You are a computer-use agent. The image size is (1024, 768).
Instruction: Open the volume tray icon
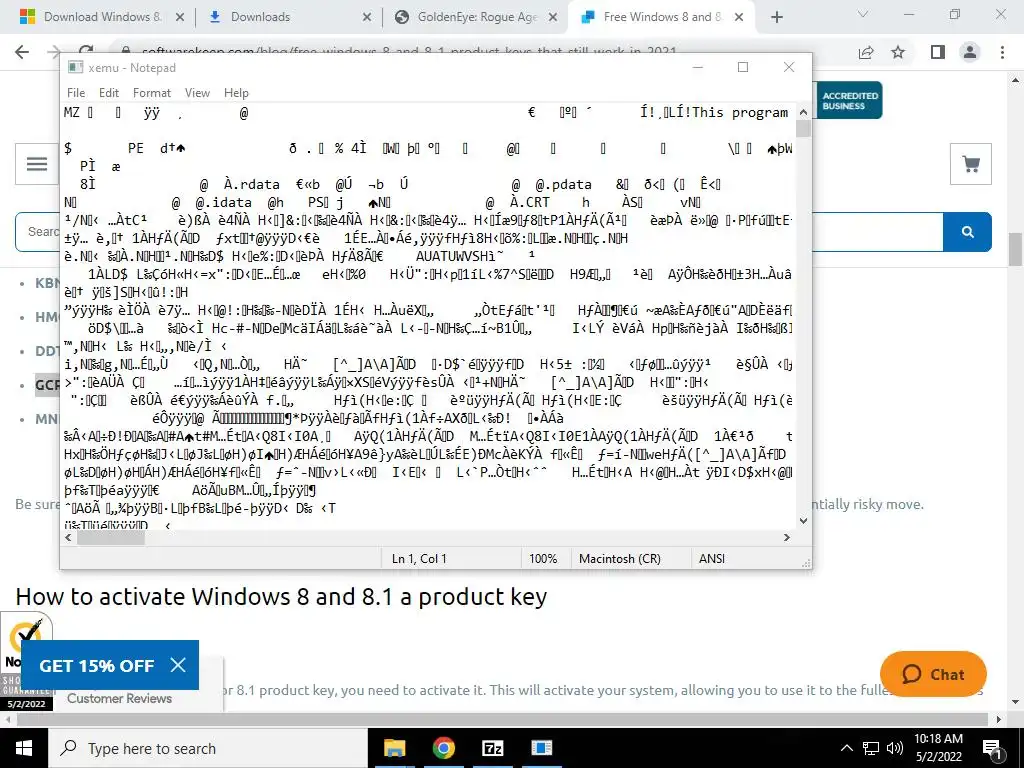coord(895,748)
